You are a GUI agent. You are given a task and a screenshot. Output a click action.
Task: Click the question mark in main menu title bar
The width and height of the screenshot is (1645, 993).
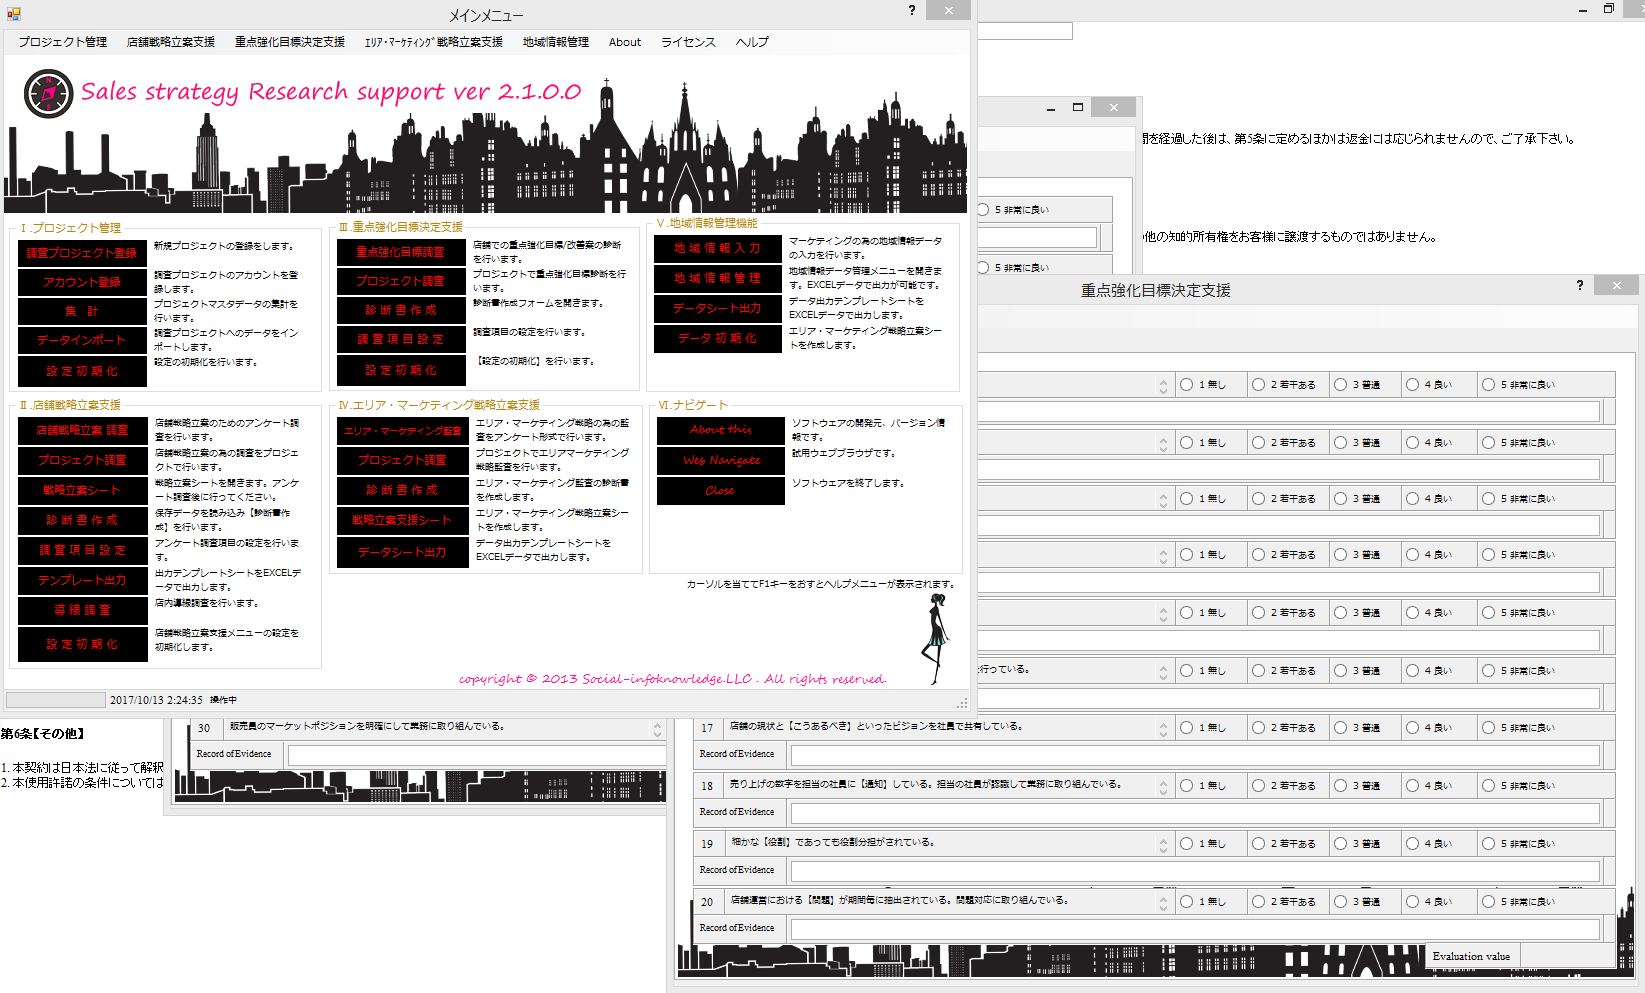pyautogui.click(x=911, y=10)
